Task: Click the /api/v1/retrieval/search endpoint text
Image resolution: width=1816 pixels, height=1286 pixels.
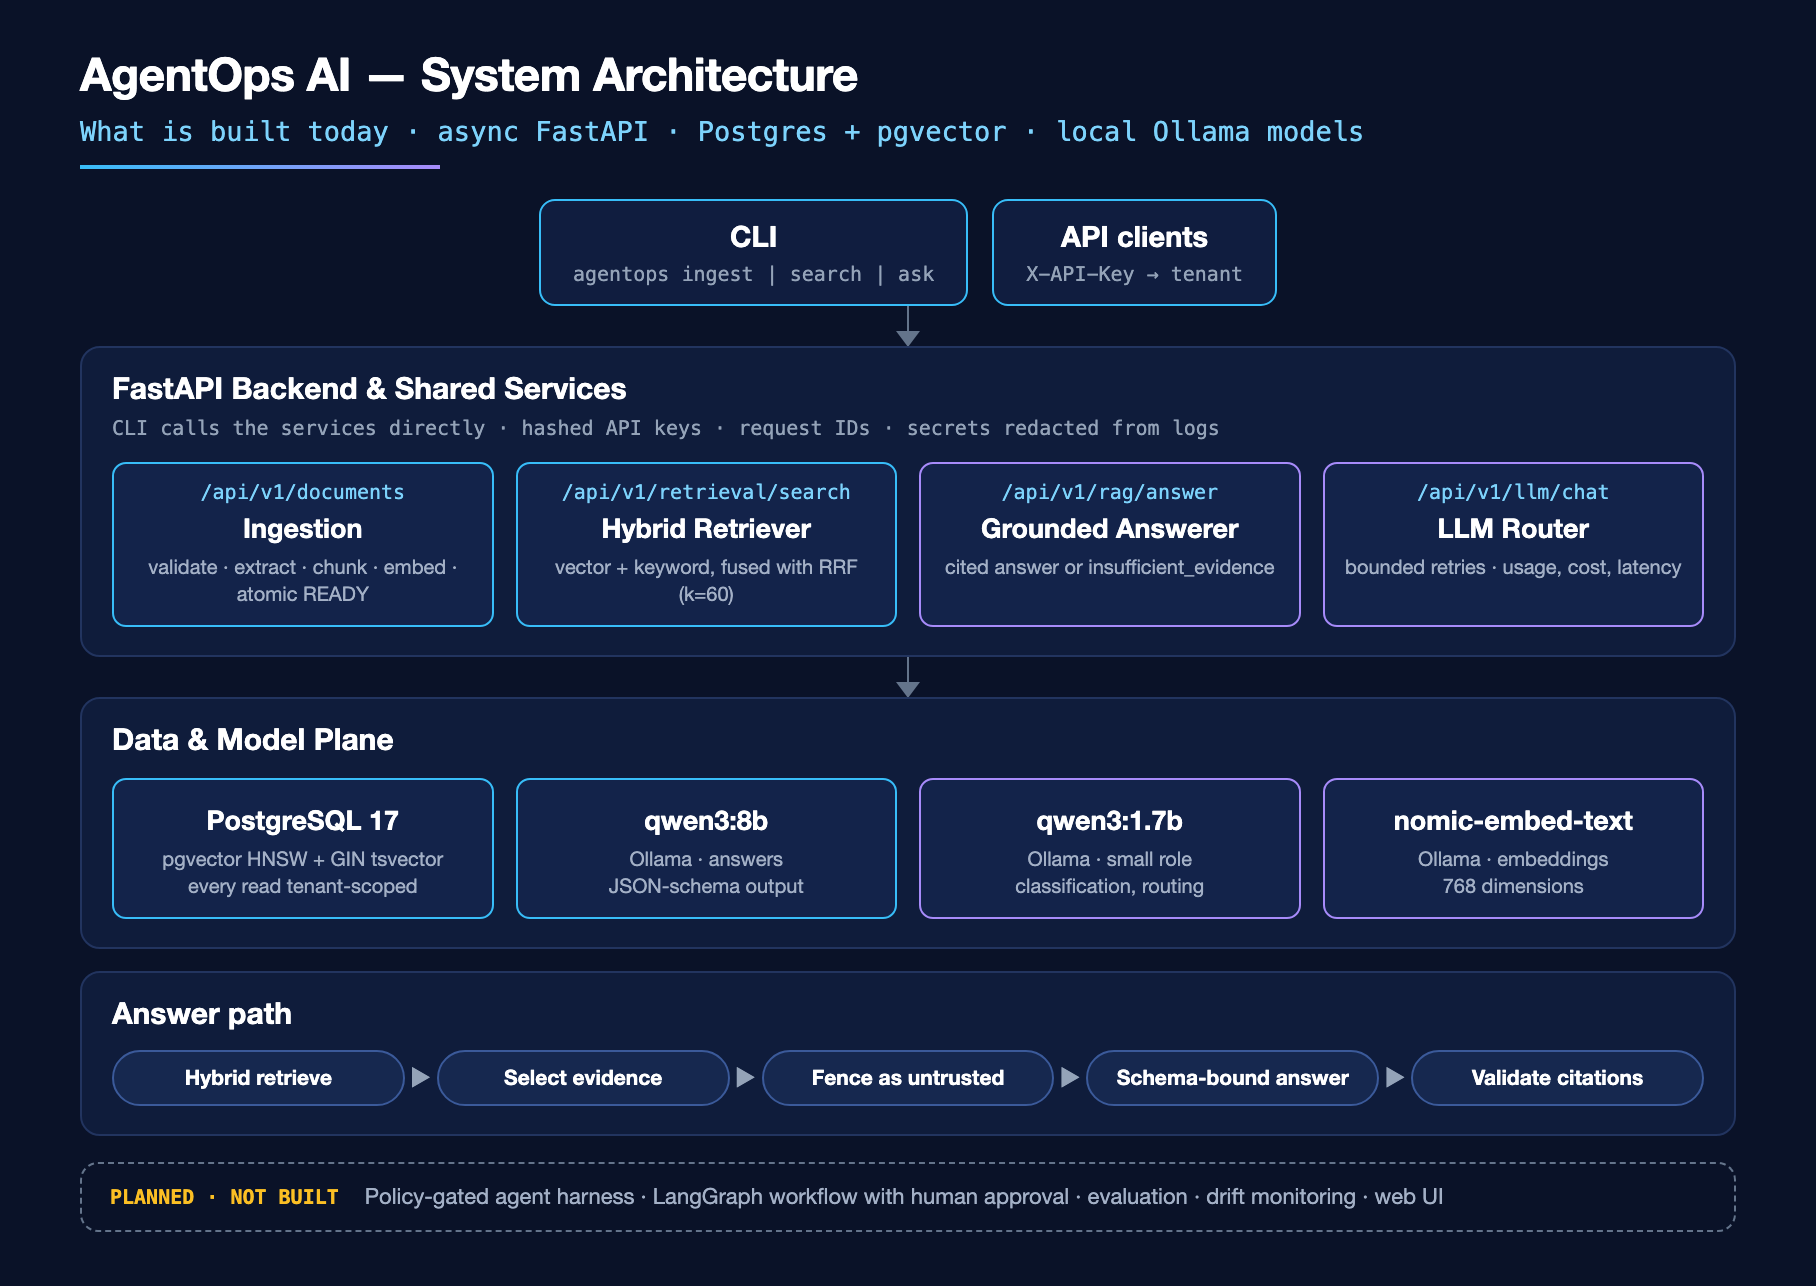Action: click(x=706, y=492)
